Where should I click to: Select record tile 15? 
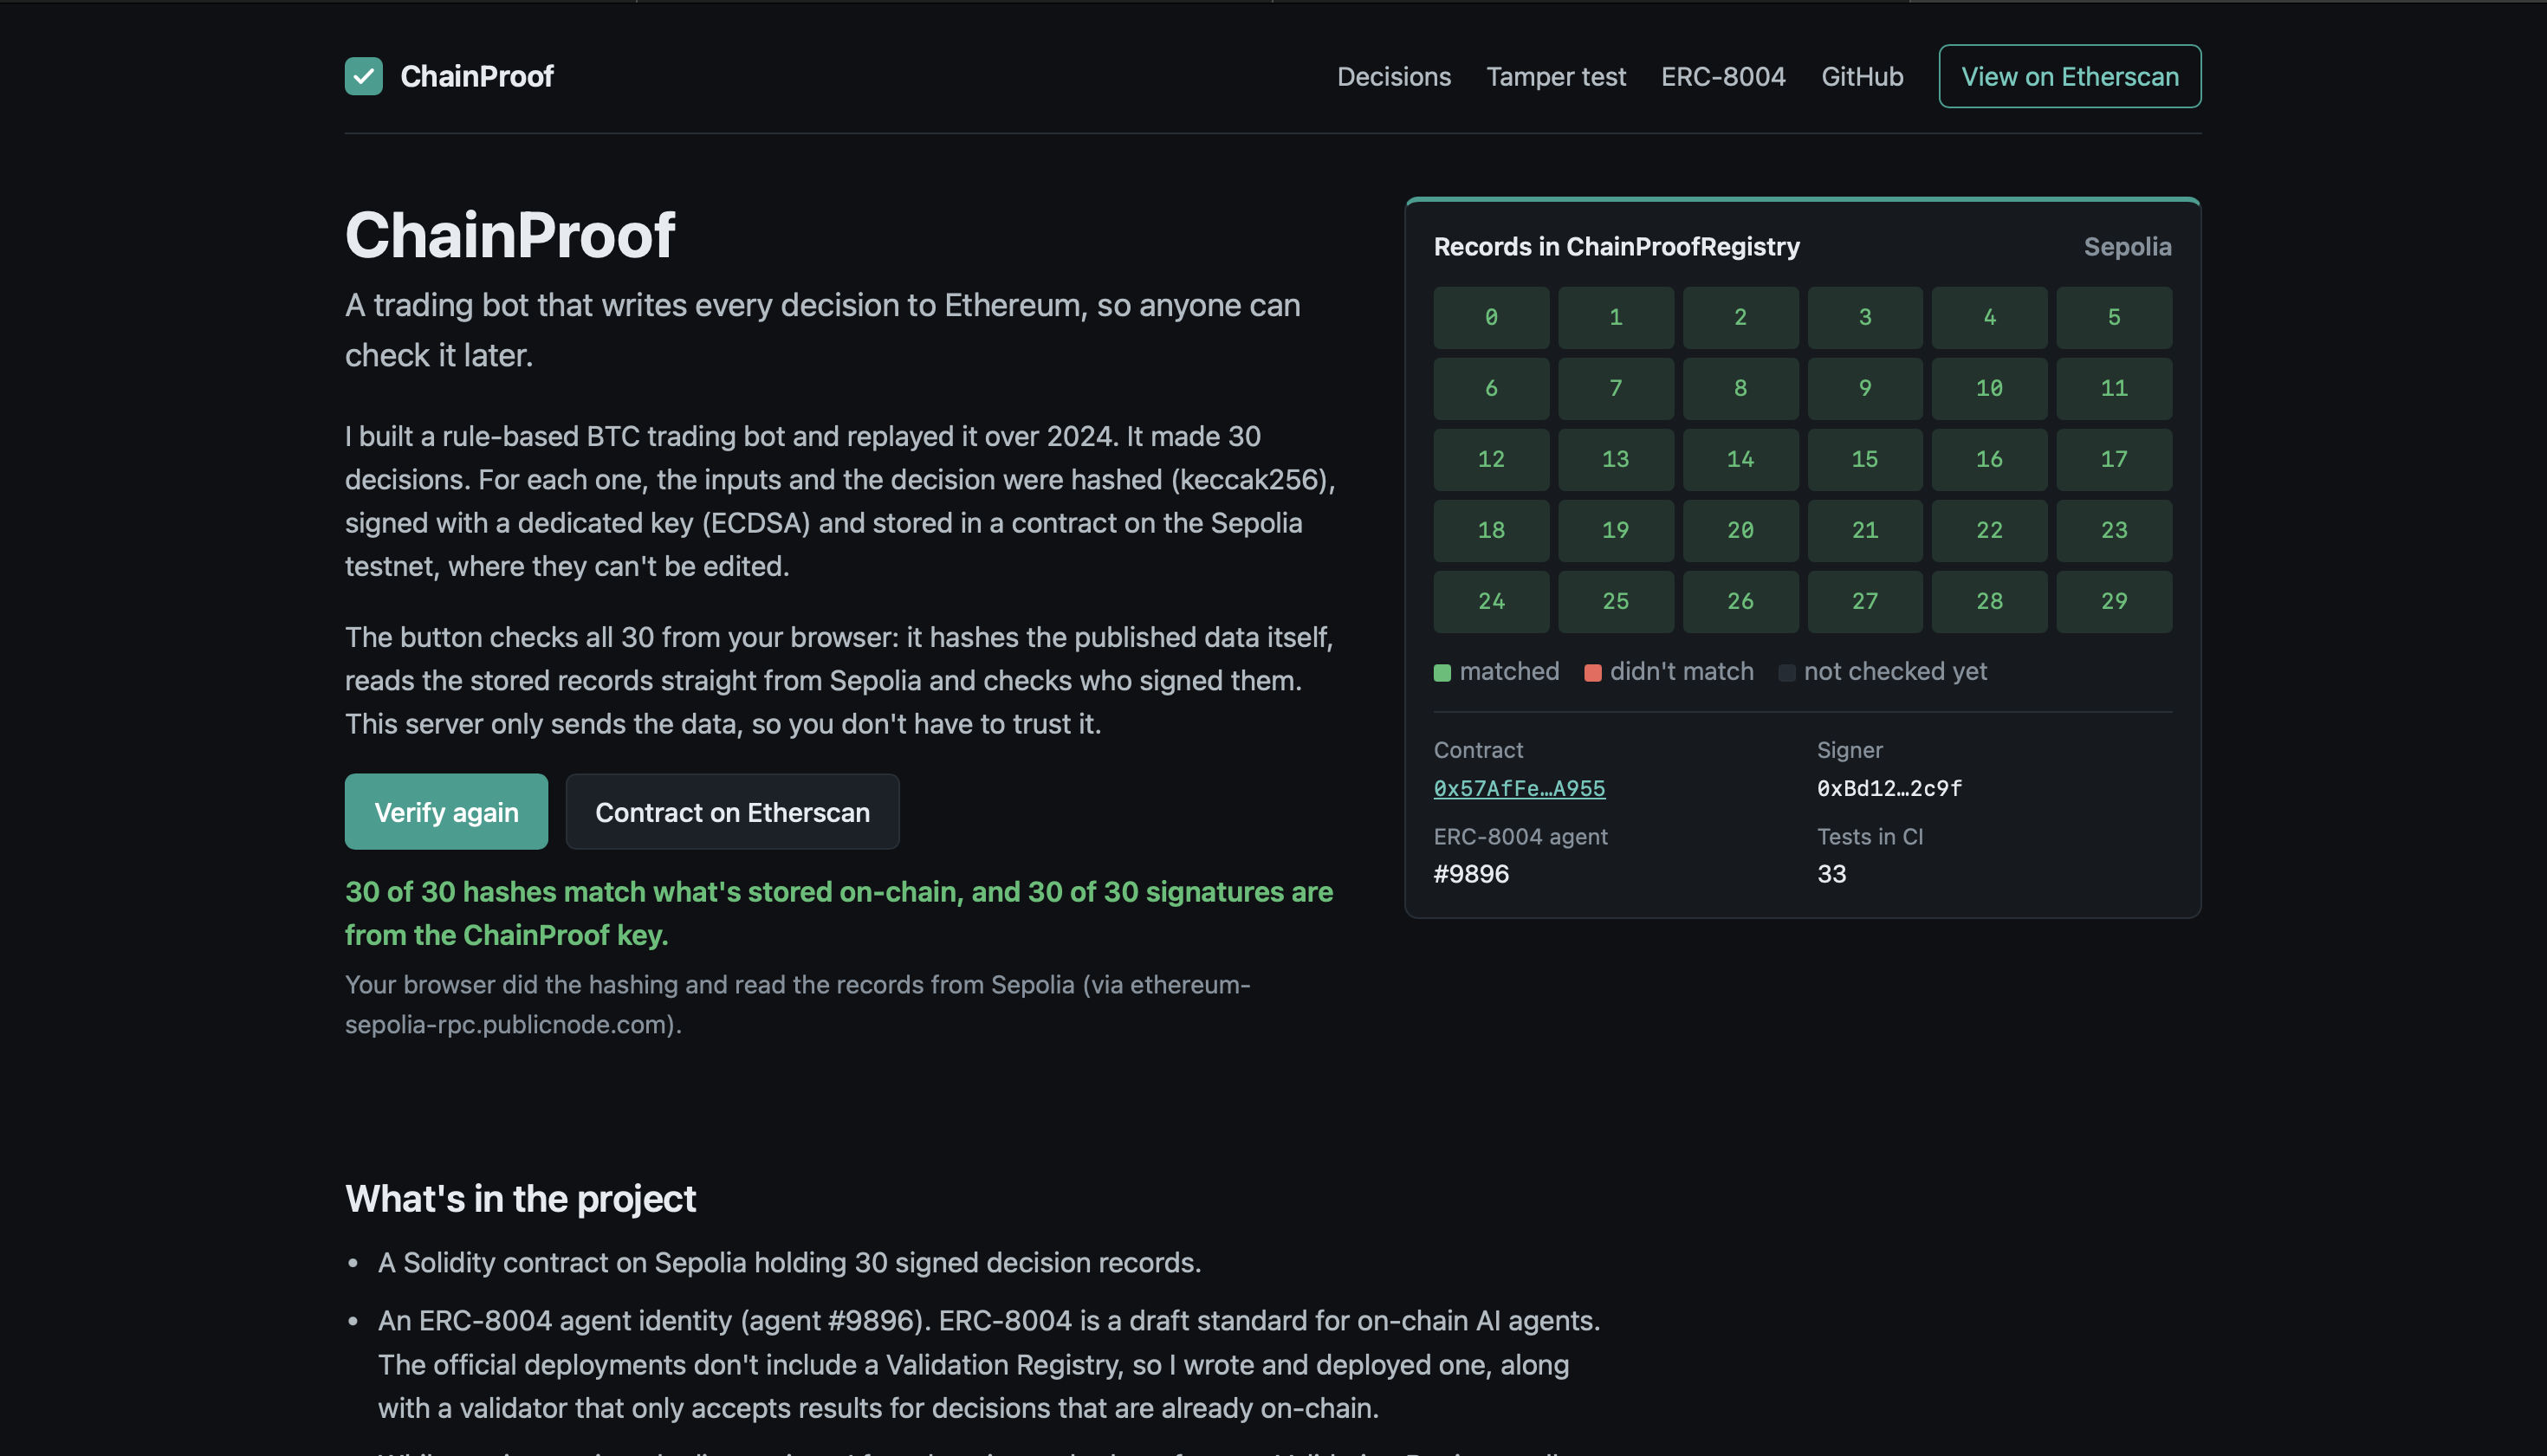pyautogui.click(x=1864, y=459)
